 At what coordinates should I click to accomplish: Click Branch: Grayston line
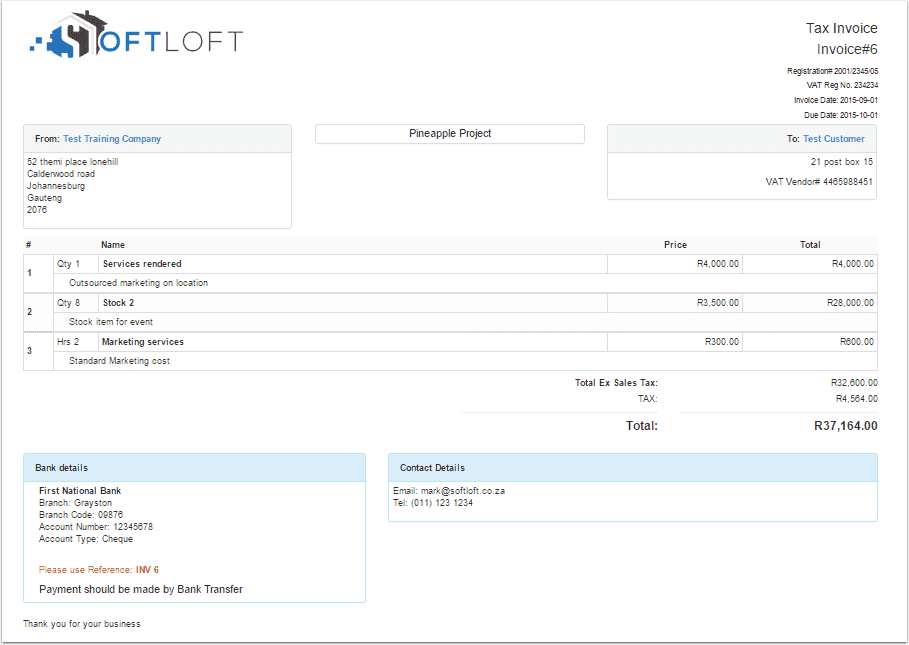(75, 503)
